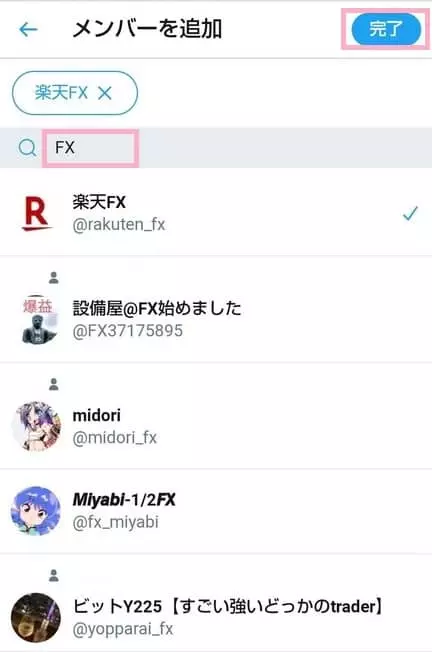Viewport: 432px width, 652px height.
Task: Uncheck the 楽天FX checkmark
Action: [410, 213]
